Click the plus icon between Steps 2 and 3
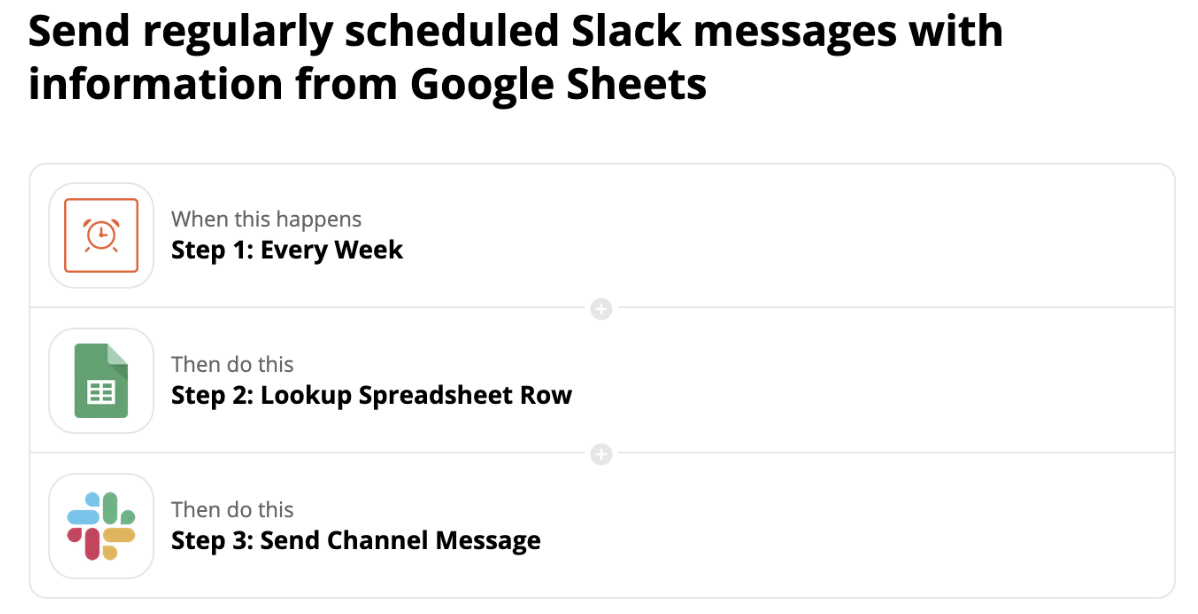Viewport: 1198px width, 614px height. tap(601, 454)
